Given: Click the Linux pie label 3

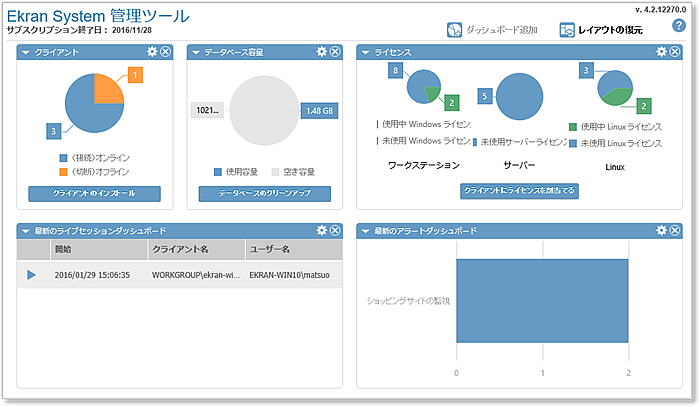Looking at the screenshot, I should pos(586,70).
